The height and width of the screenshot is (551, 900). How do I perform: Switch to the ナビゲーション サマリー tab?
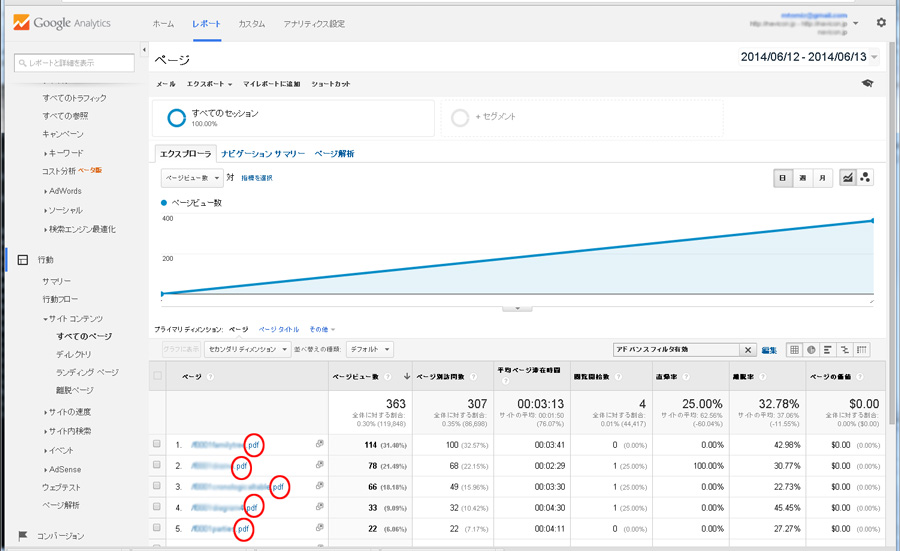263,154
